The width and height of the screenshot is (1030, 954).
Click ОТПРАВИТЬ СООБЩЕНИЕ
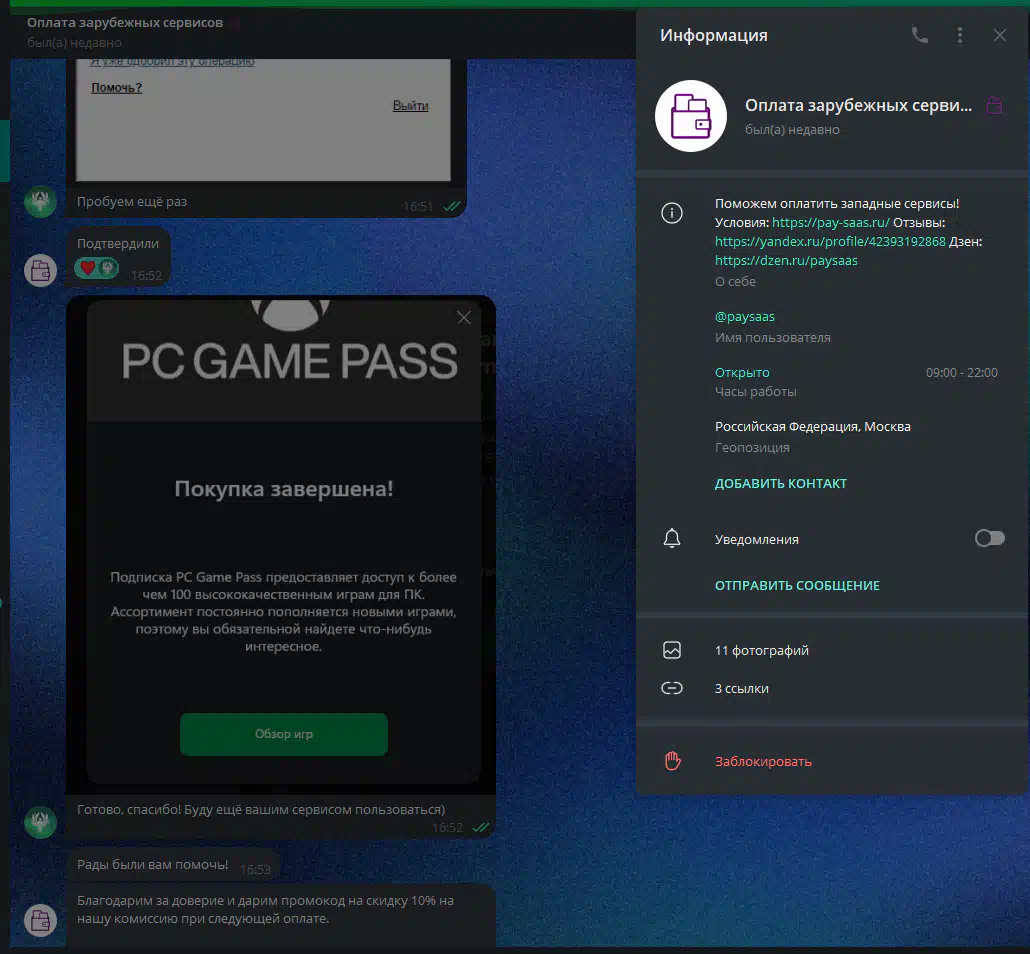tap(797, 585)
